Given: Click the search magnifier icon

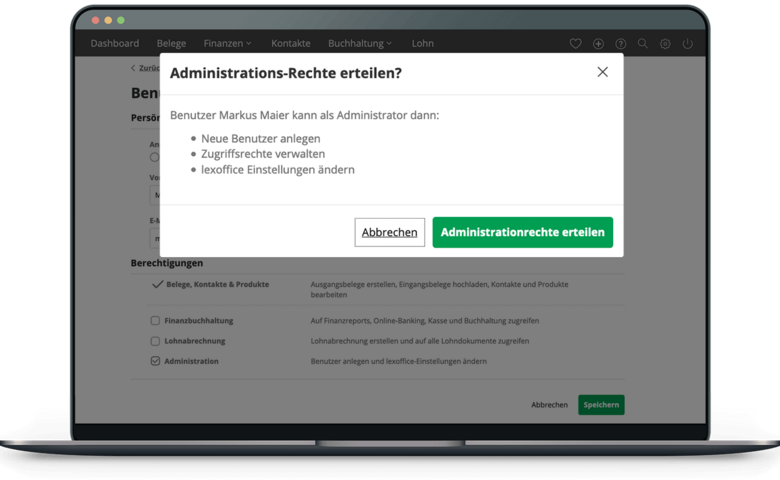Looking at the screenshot, I should point(643,44).
